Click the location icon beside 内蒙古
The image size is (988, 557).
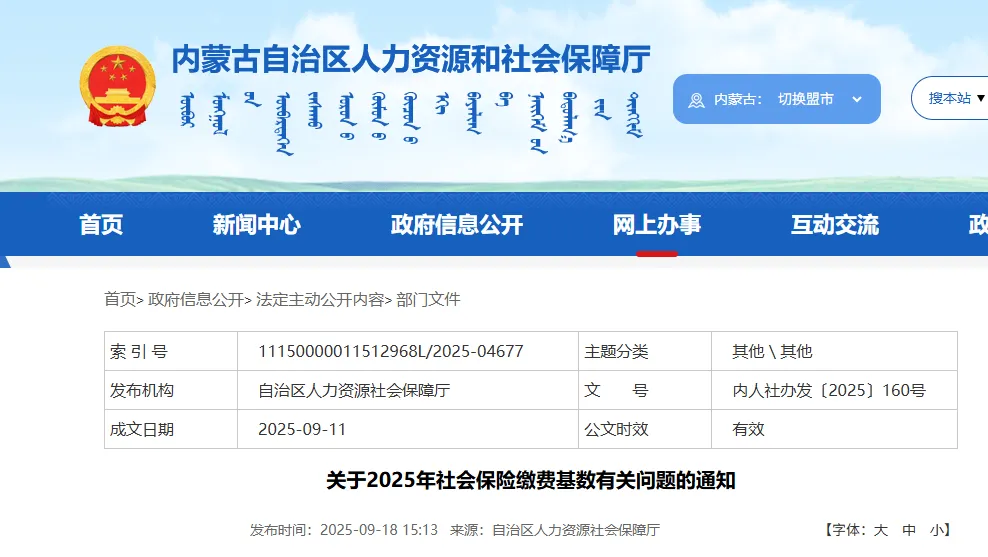698,100
